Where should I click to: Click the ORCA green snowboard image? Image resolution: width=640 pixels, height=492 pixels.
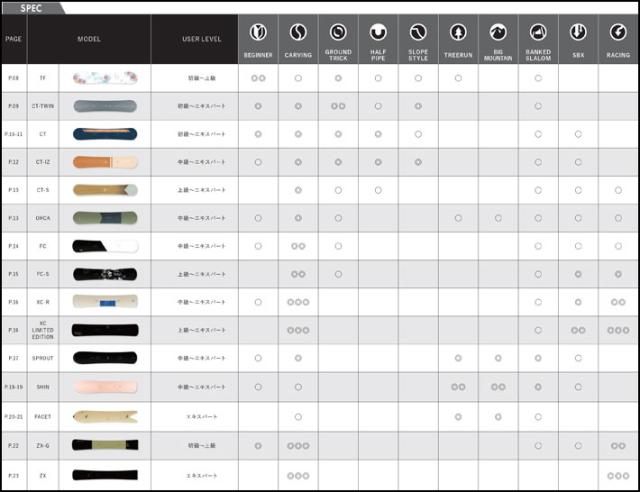(x=105, y=218)
